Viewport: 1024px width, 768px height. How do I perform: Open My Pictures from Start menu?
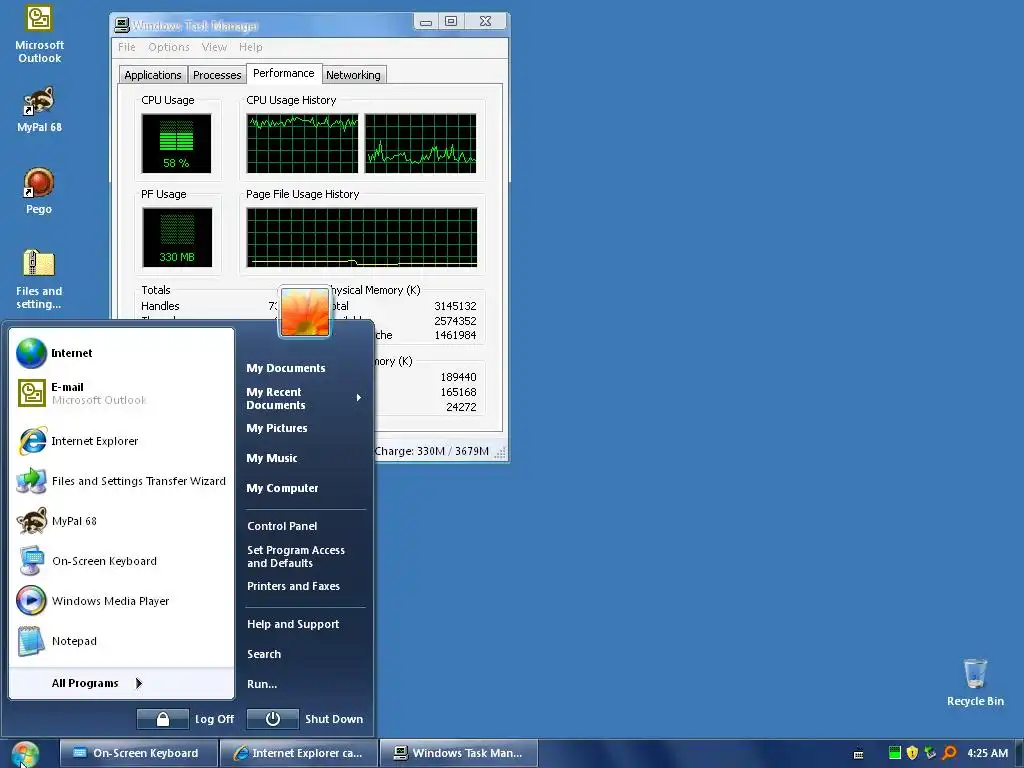pyautogui.click(x=277, y=428)
